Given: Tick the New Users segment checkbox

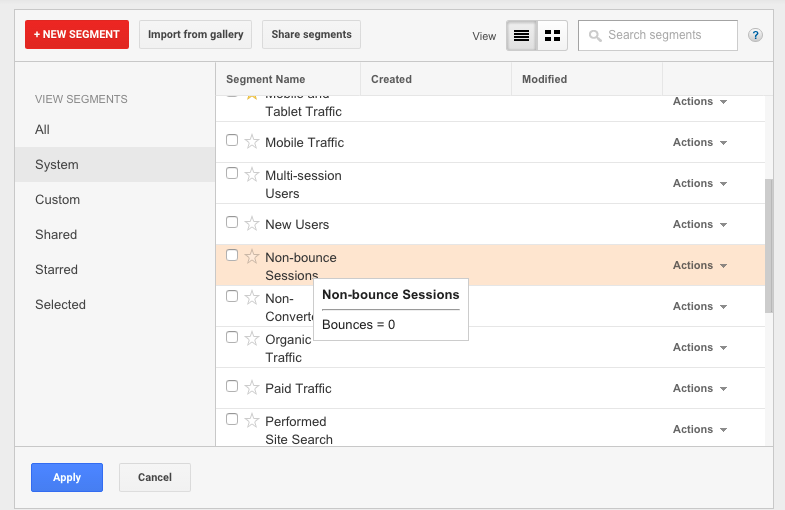Looking at the screenshot, I should (232, 223).
